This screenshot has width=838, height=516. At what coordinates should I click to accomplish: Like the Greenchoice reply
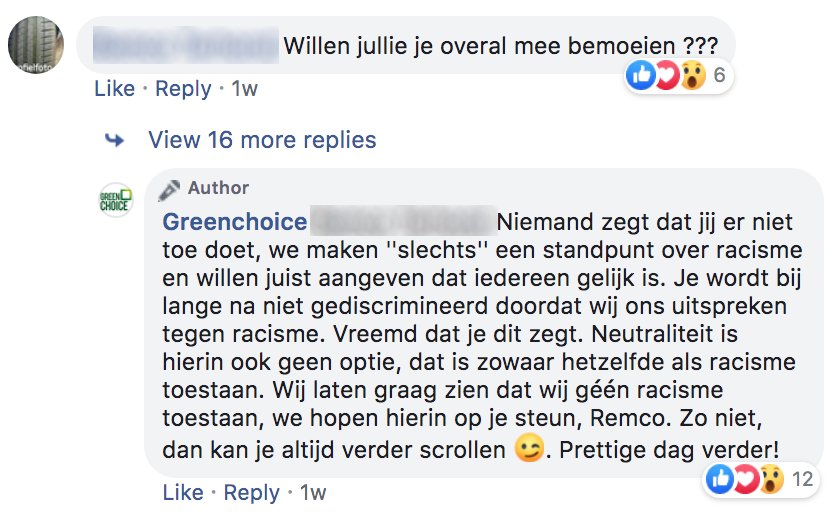182,493
